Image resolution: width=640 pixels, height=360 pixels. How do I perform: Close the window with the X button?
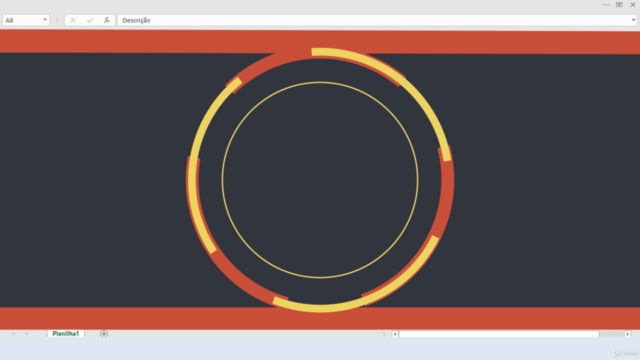point(633,5)
